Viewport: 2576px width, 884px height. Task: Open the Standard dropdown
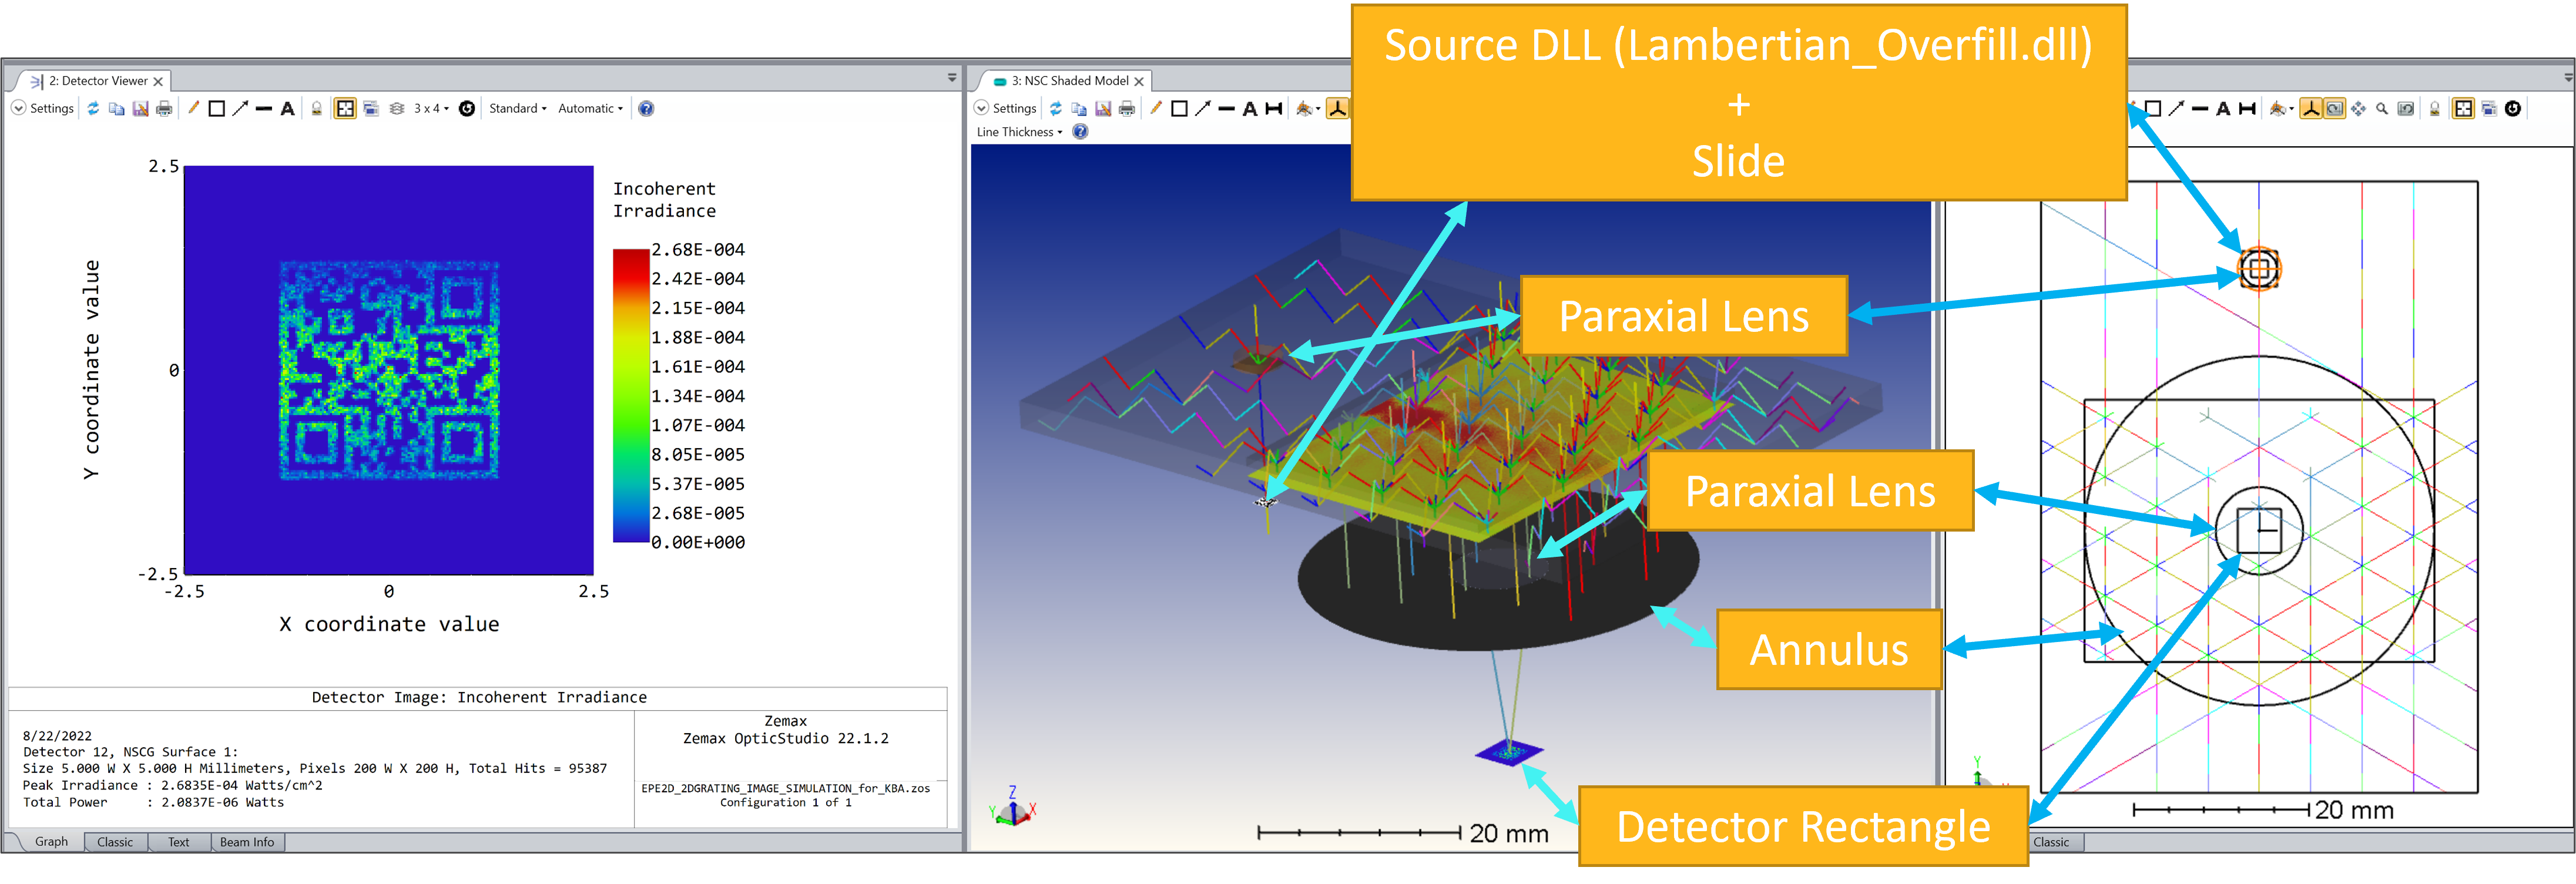[x=517, y=108]
